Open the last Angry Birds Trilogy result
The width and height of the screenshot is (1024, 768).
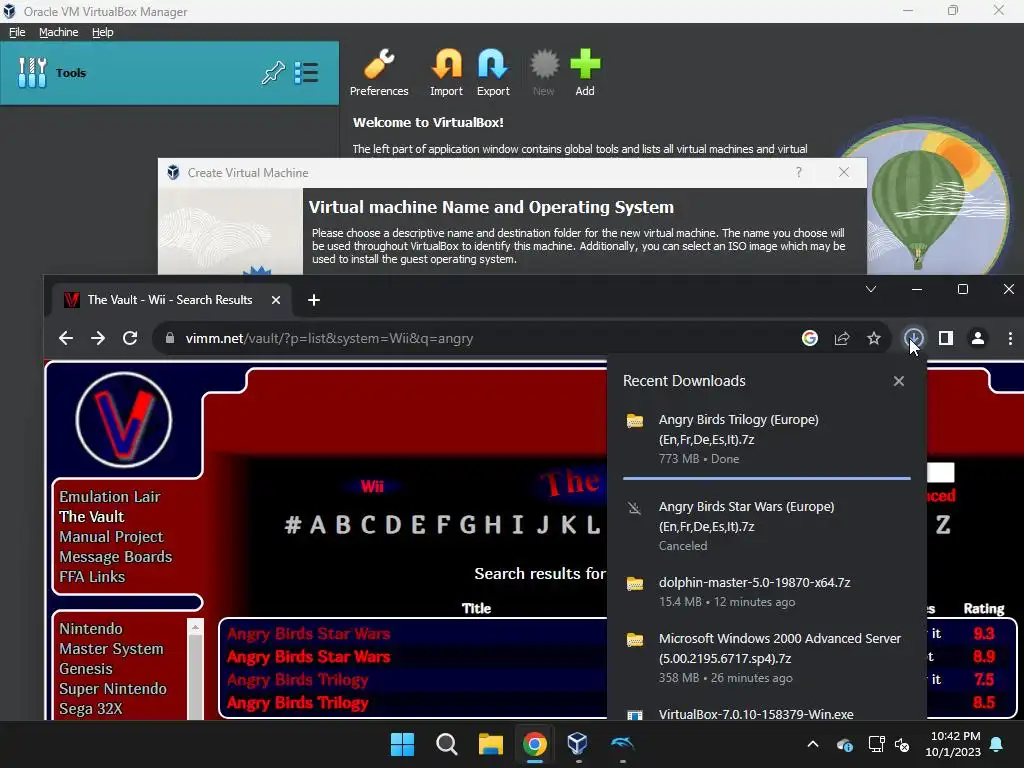297,703
